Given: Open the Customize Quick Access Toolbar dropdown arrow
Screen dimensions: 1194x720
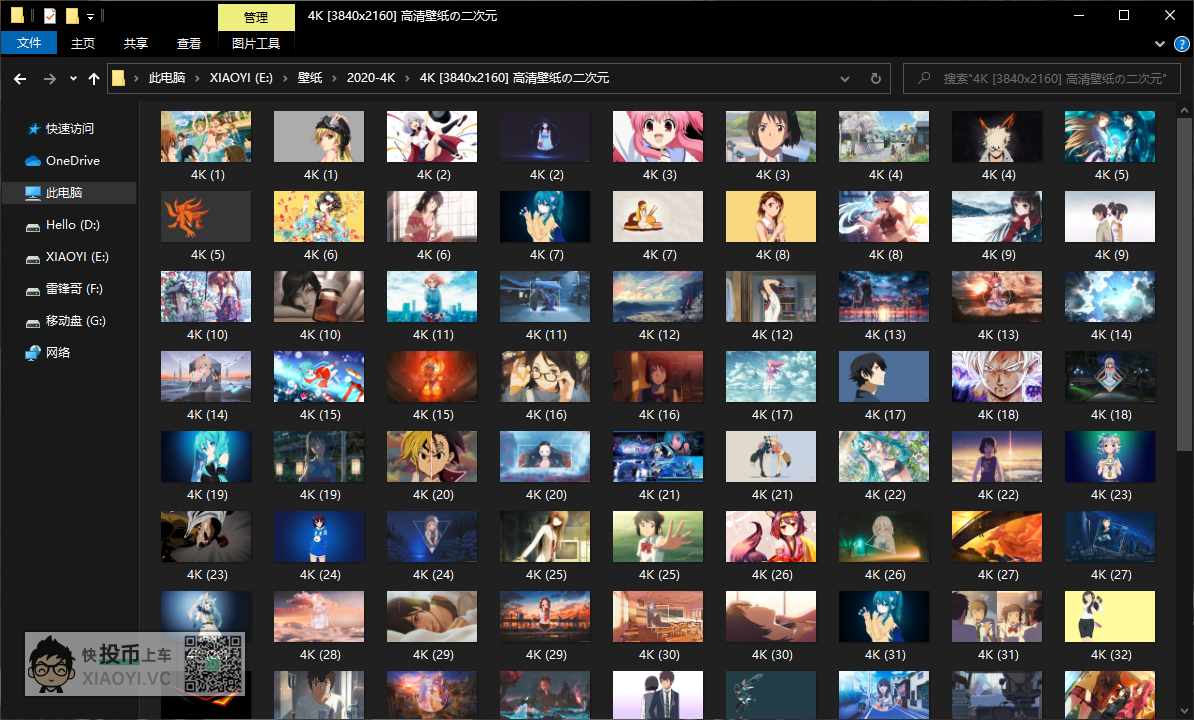Looking at the screenshot, I should [90, 16].
